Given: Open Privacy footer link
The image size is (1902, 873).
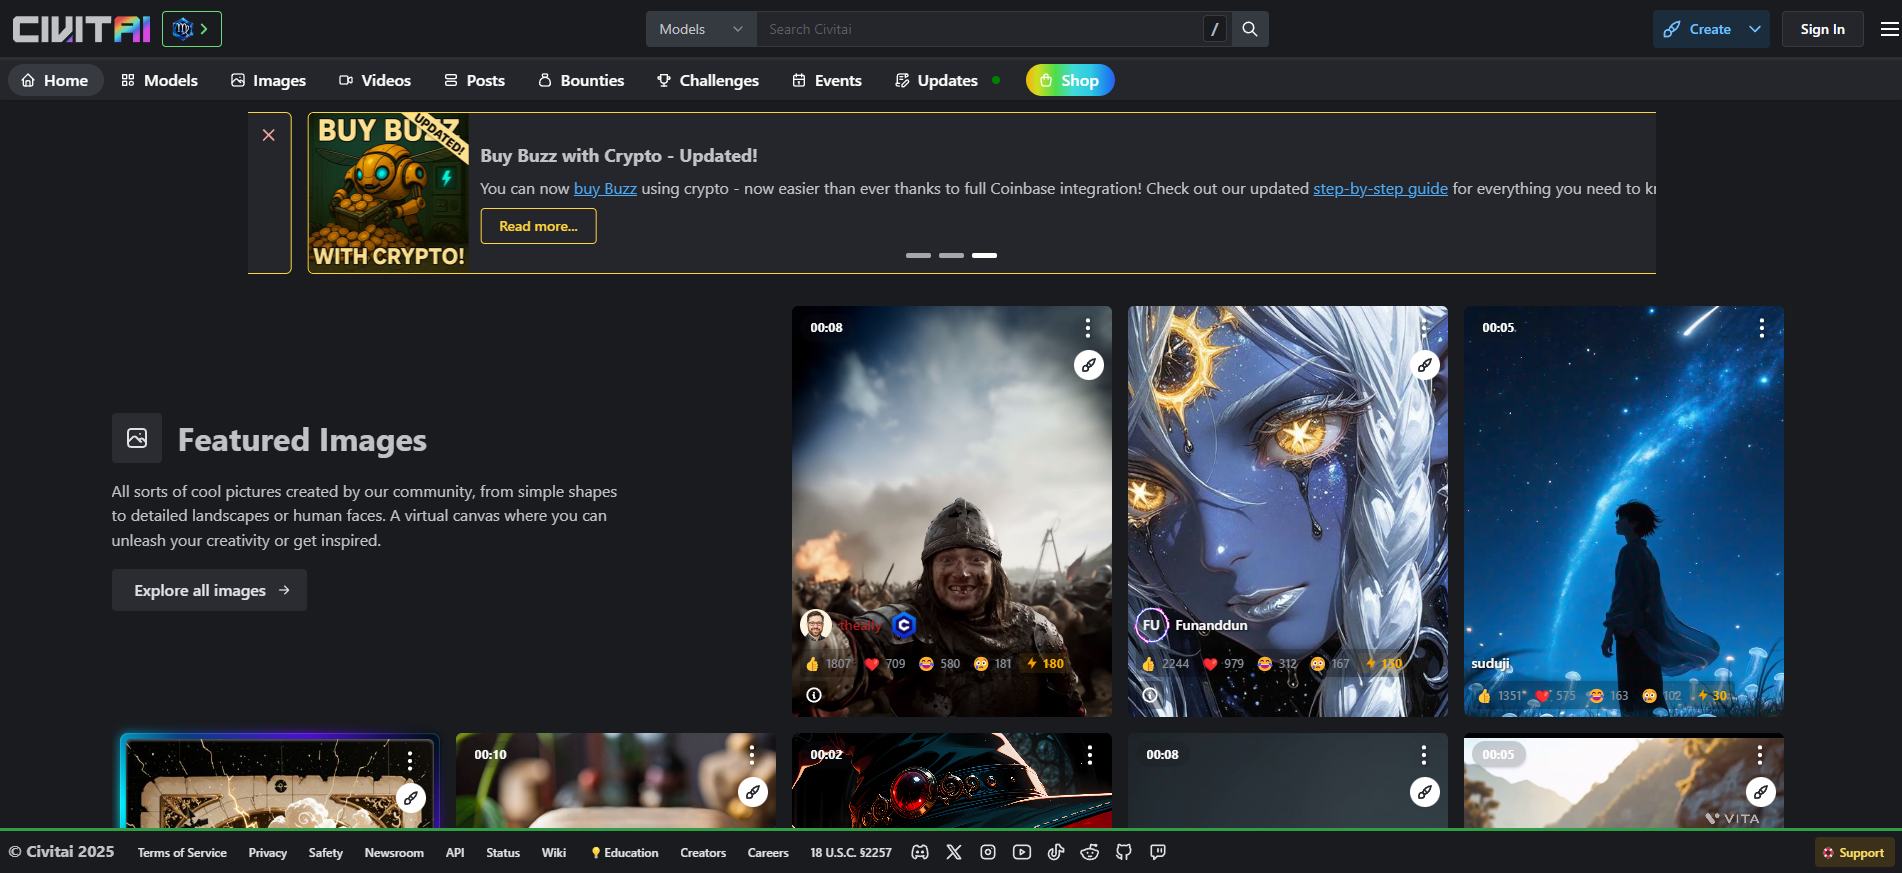Looking at the screenshot, I should coord(268,853).
